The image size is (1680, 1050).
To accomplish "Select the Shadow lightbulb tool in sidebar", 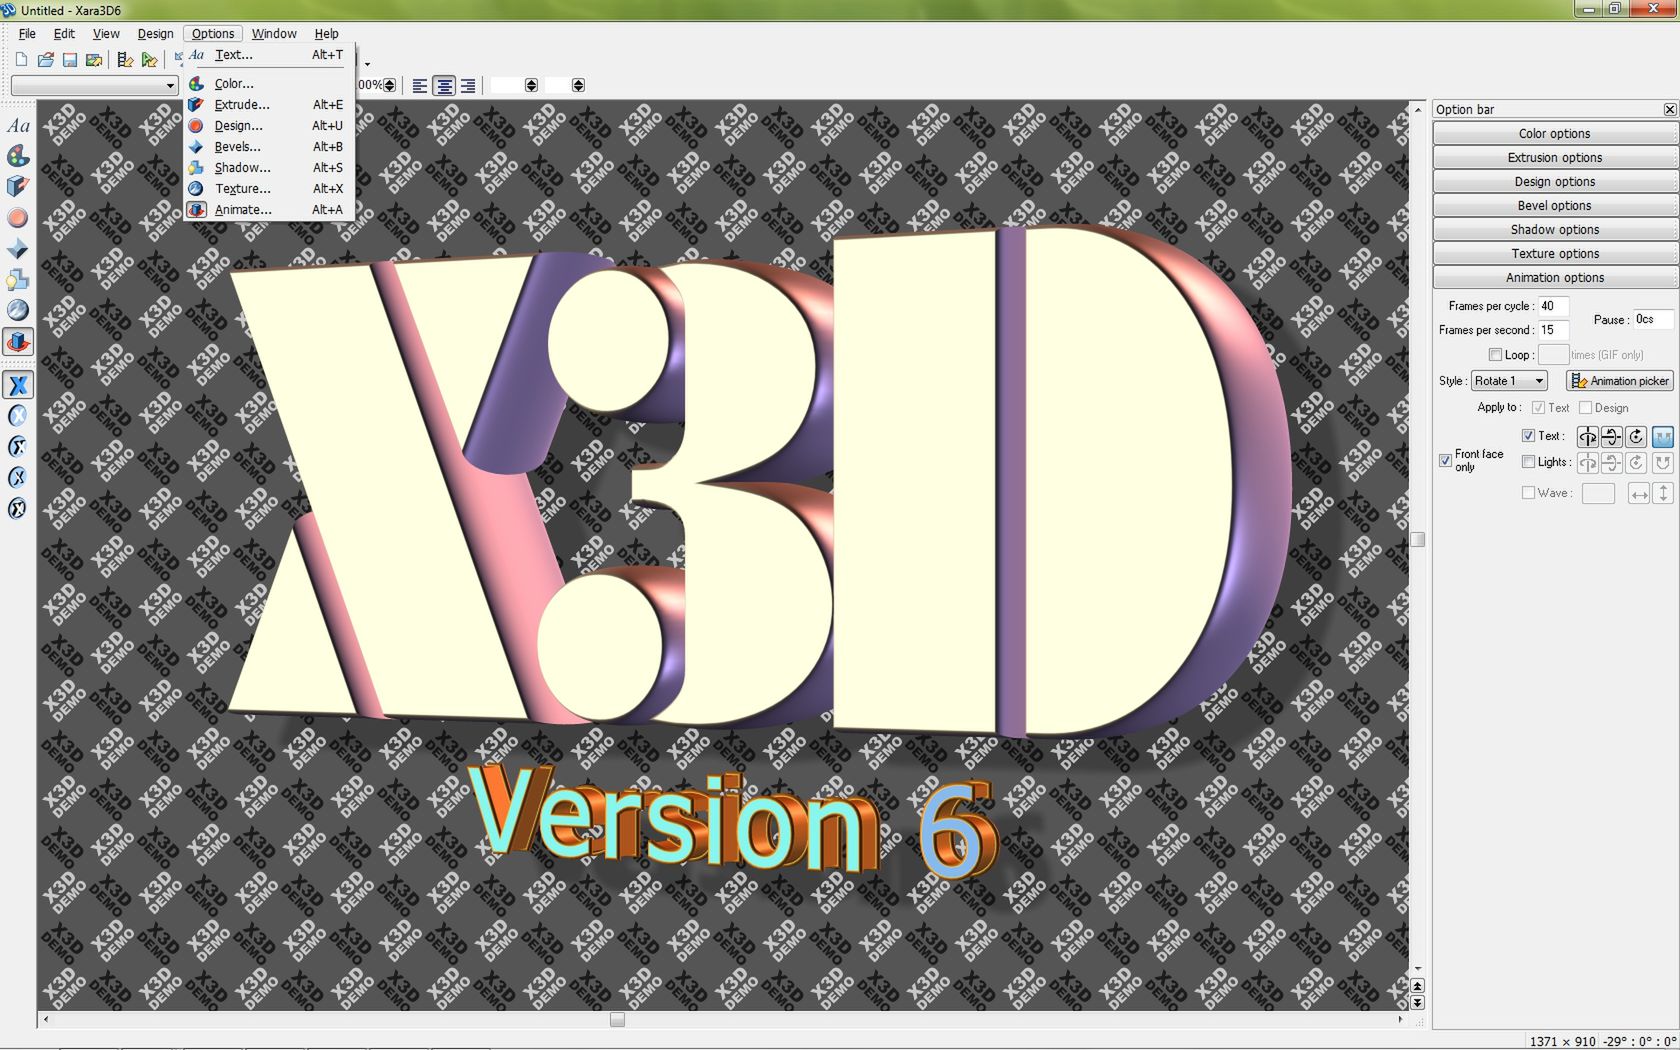I will [x=18, y=280].
